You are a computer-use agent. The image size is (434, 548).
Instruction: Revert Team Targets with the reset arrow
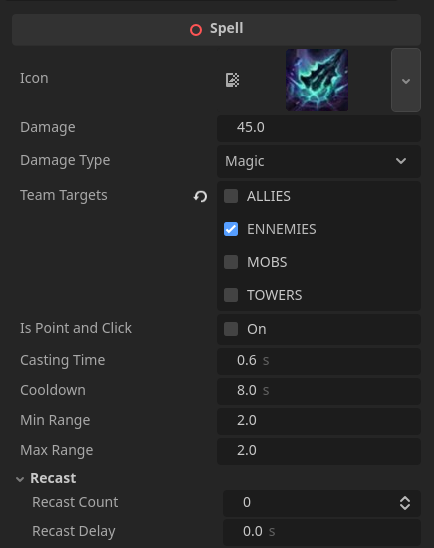pyautogui.click(x=201, y=196)
